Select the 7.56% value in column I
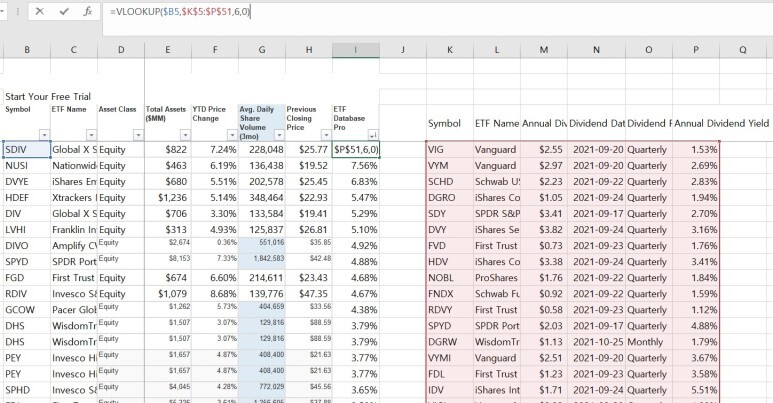This screenshot has width=773, height=403. (x=356, y=166)
